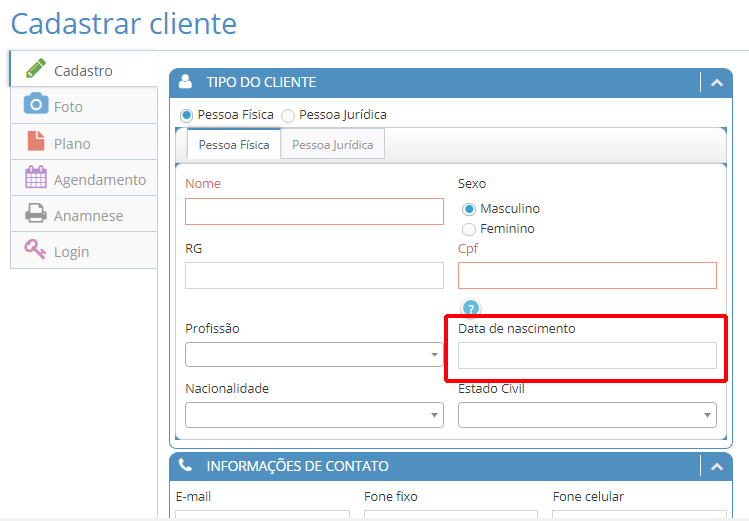This screenshot has width=749, height=521.
Task: Click the Login key icon
Action: pos(36,250)
